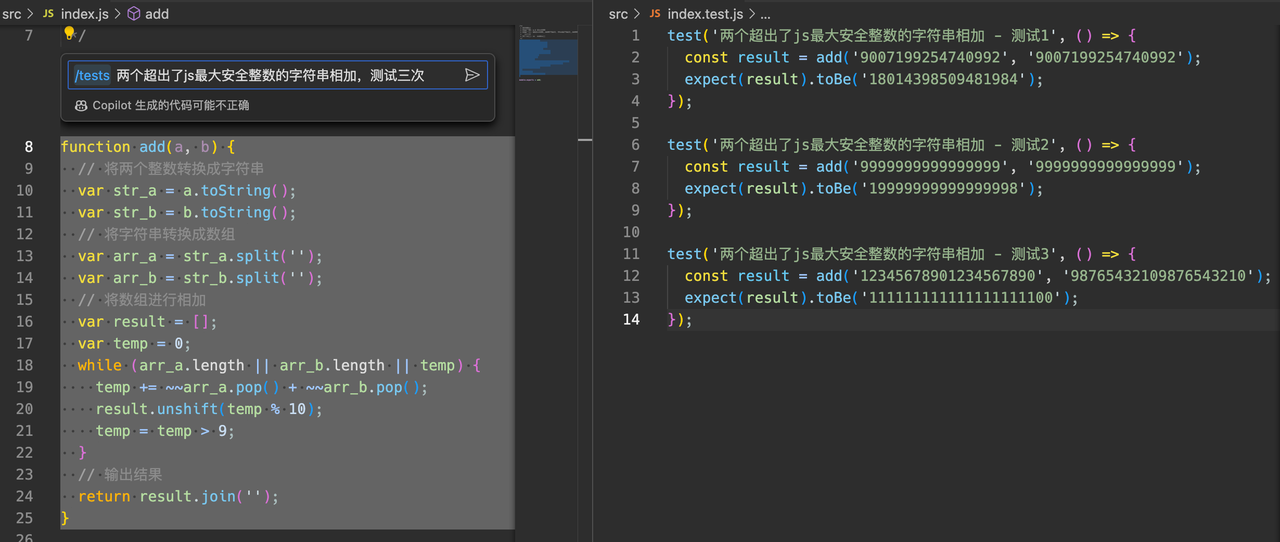Click the test title line ending '测试1'
This screenshot has width=1280, height=542.
click(902, 35)
